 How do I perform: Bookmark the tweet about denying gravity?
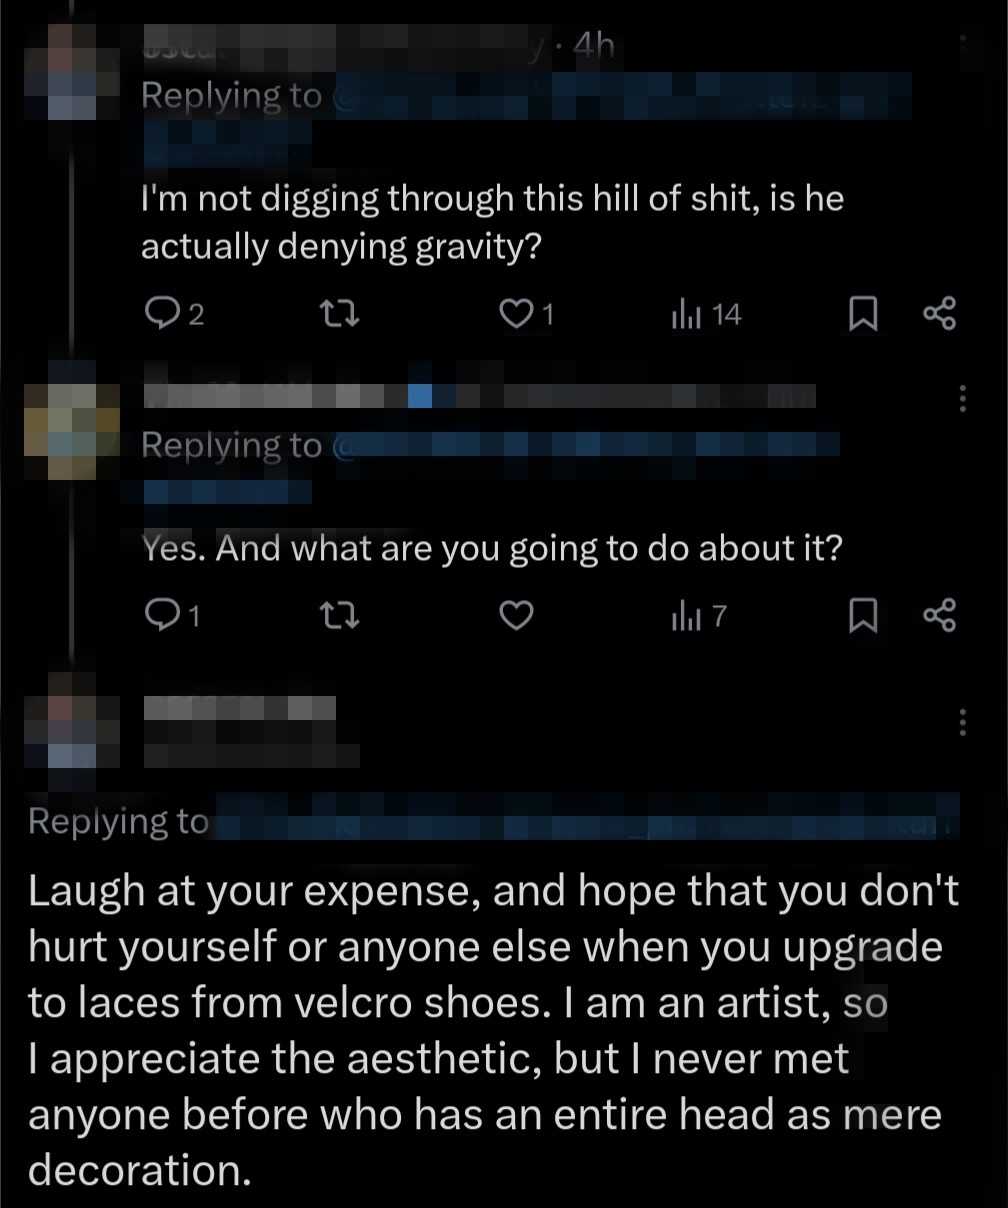point(861,315)
